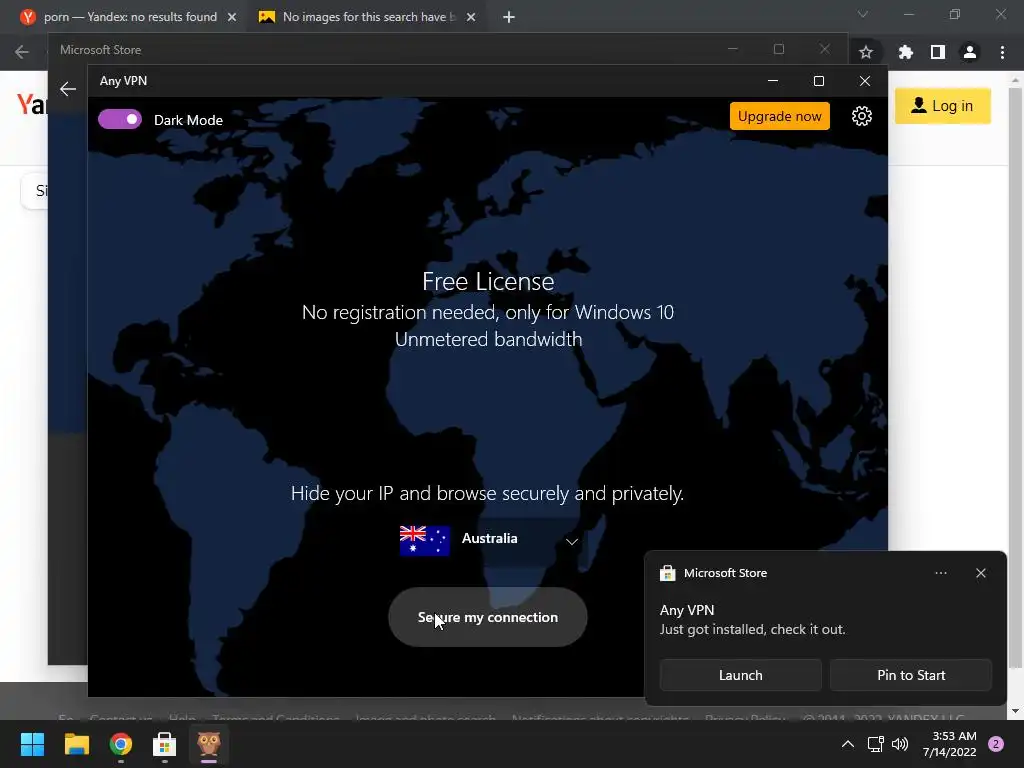This screenshot has width=1024, height=768.
Task: Open Microsoft Store from taskbar
Action: pyautogui.click(x=165, y=744)
